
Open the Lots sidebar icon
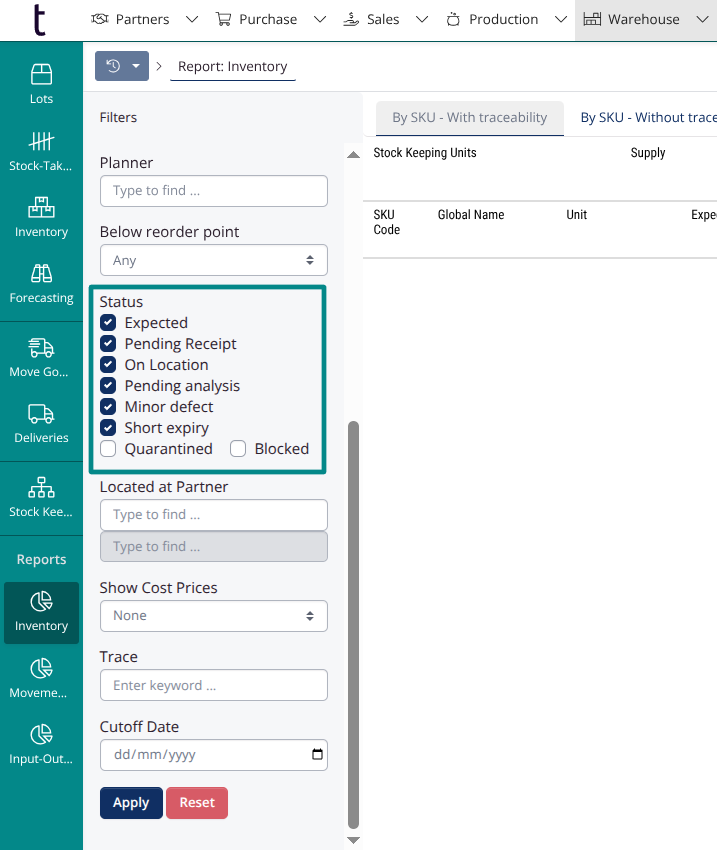click(41, 75)
